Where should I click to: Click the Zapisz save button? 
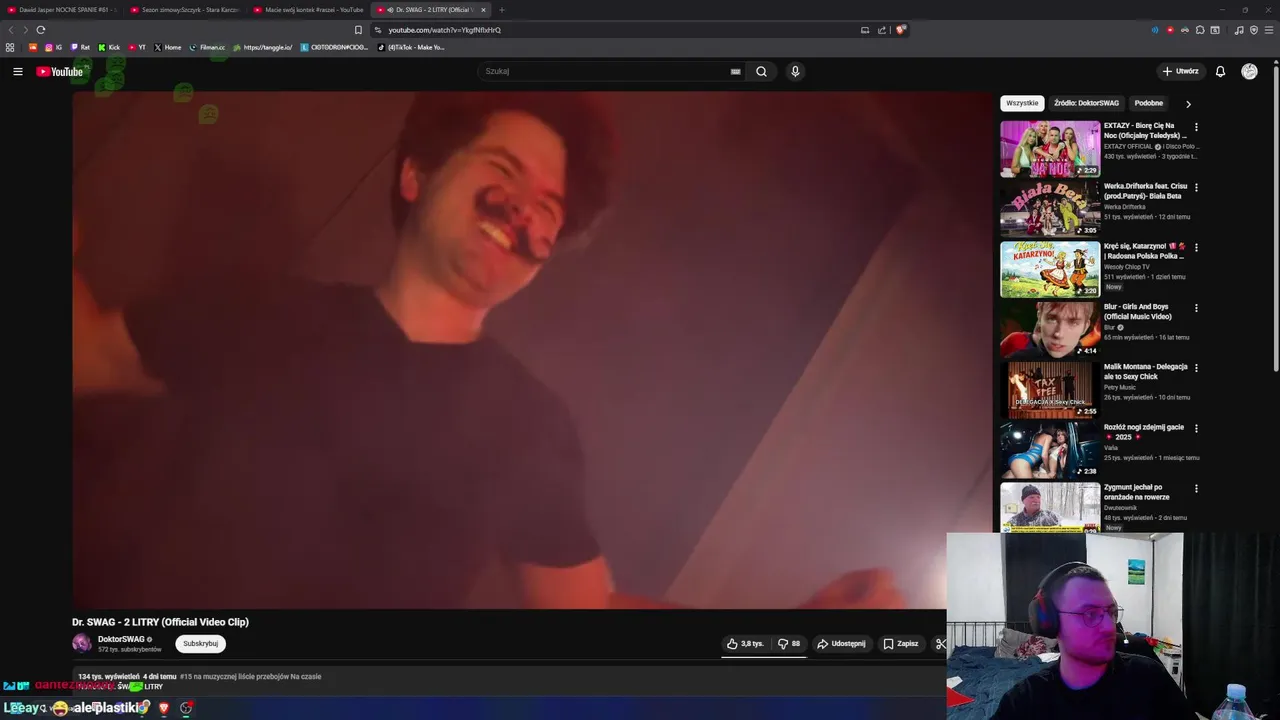point(901,644)
